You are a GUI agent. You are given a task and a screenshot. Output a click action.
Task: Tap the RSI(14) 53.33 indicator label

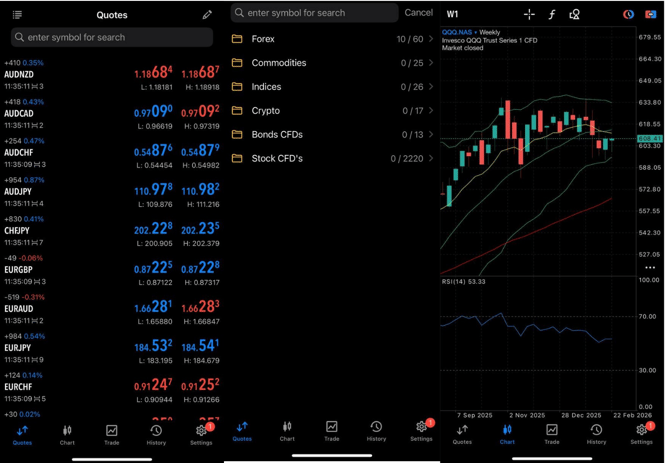coord(463,282)
